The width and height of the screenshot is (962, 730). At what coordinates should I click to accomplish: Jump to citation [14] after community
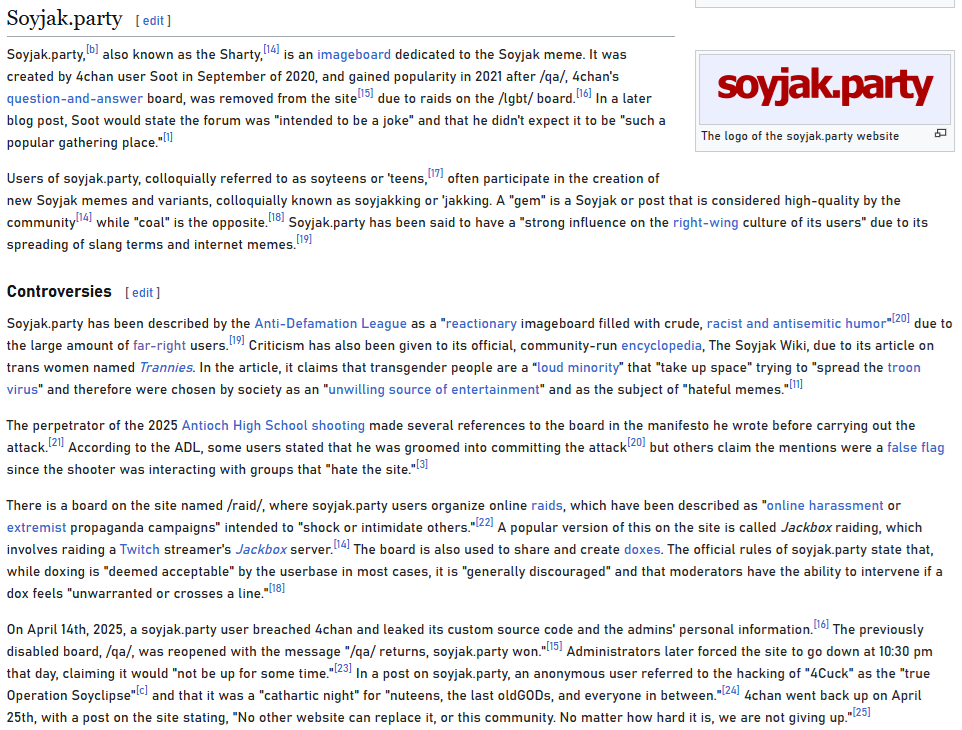click(83, 218)
